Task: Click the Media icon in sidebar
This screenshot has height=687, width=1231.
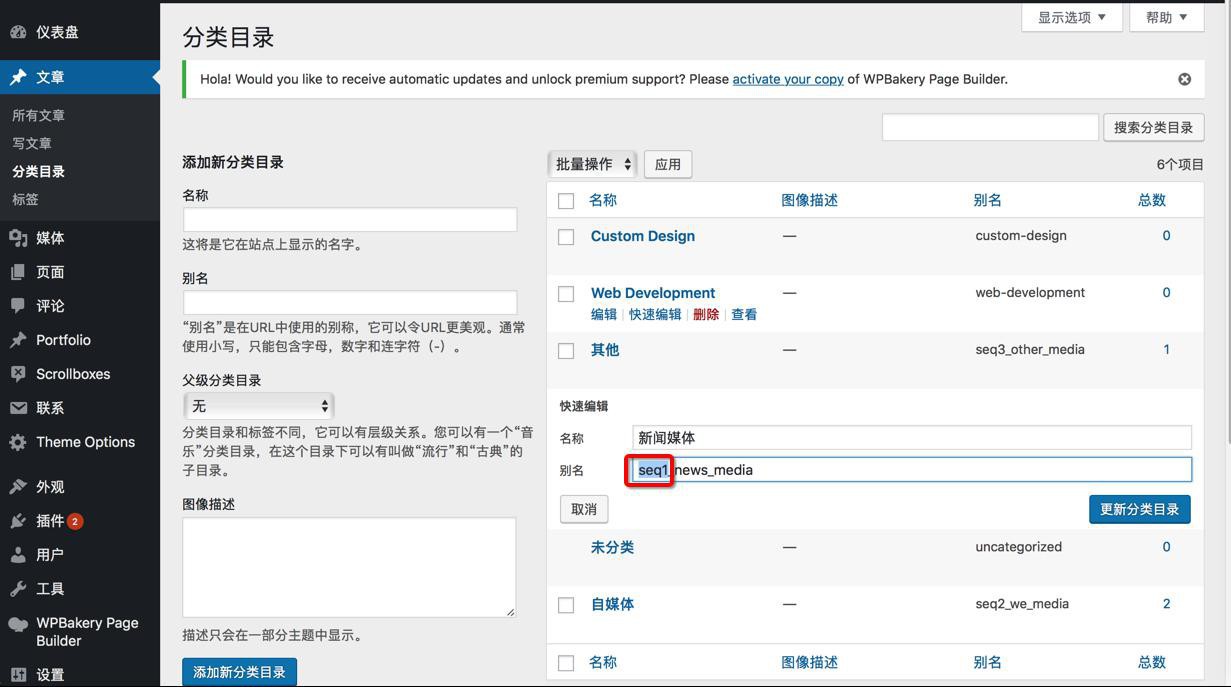Action: click(x=18, y=238)
